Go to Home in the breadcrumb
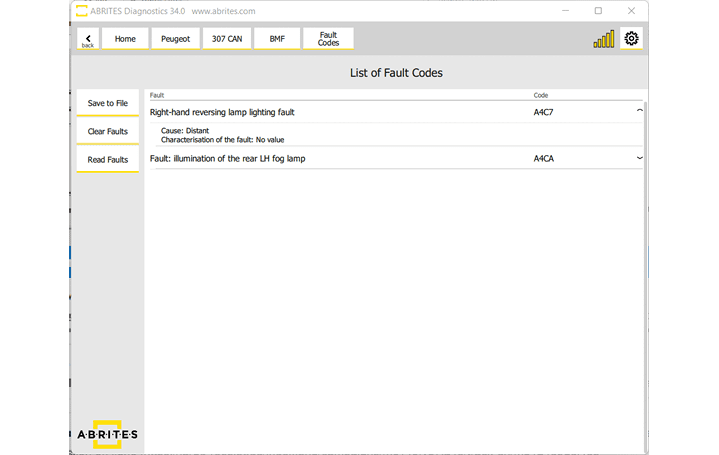The image size is (719, 455). pos(125,39)
